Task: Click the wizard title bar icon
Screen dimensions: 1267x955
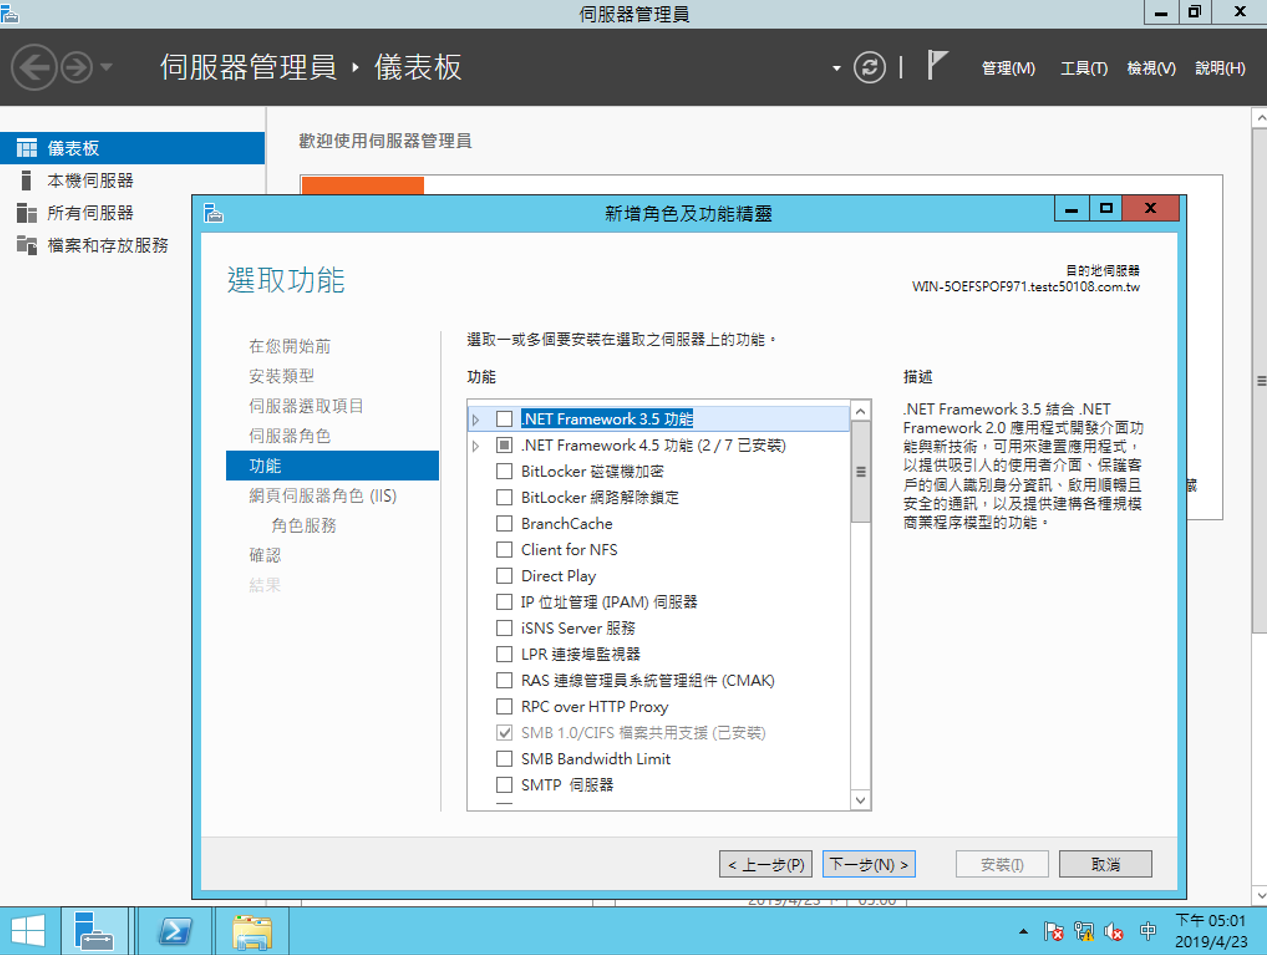Action: (213, 213)
